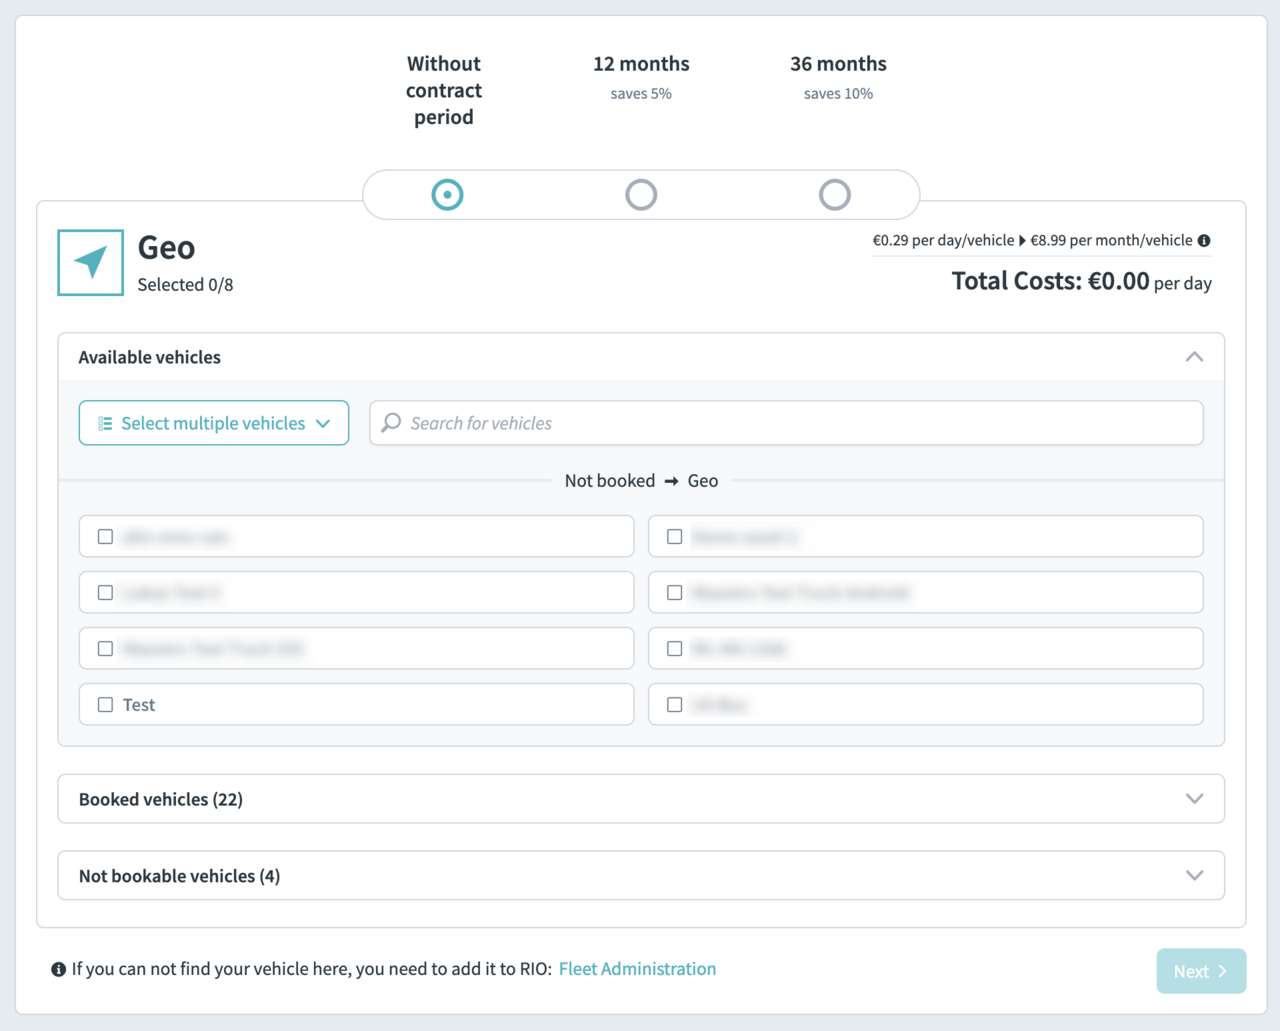The width and height of the screenshot is (1280, 1031).
Task: Check the last vehicle in the right column
Action: 674,704
